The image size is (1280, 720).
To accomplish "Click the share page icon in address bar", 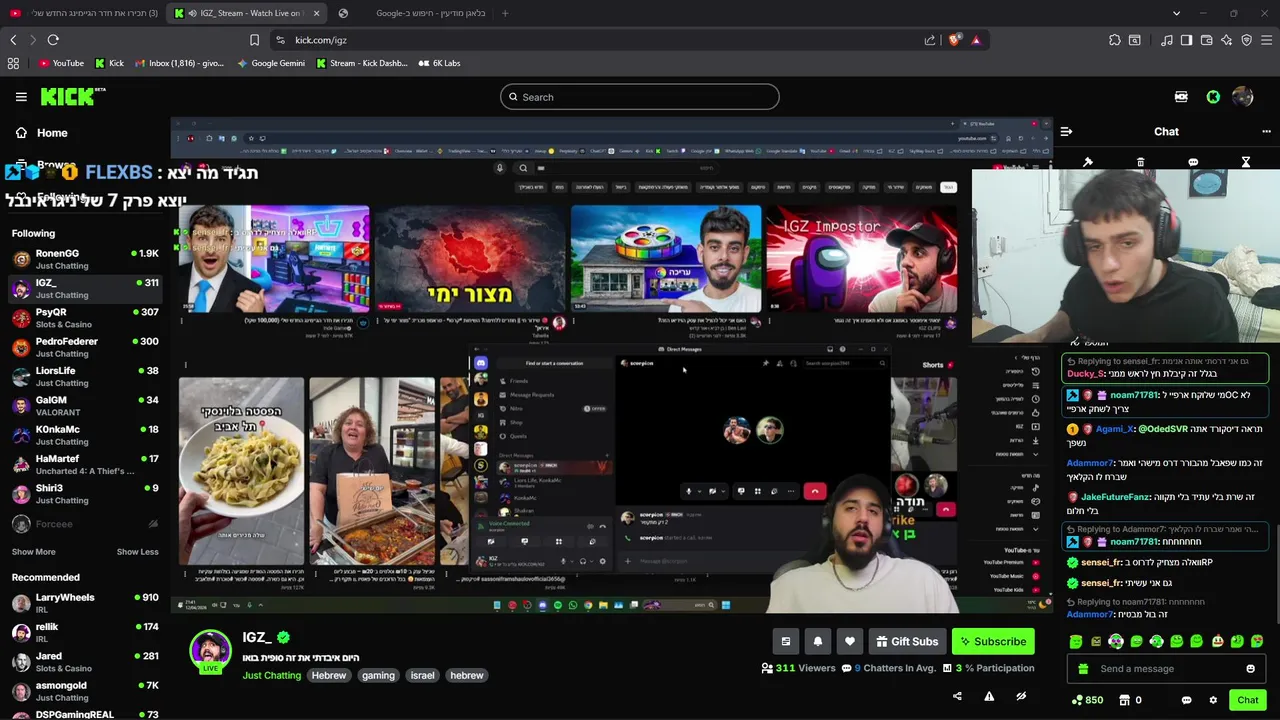I will click(x=930, y=40).
